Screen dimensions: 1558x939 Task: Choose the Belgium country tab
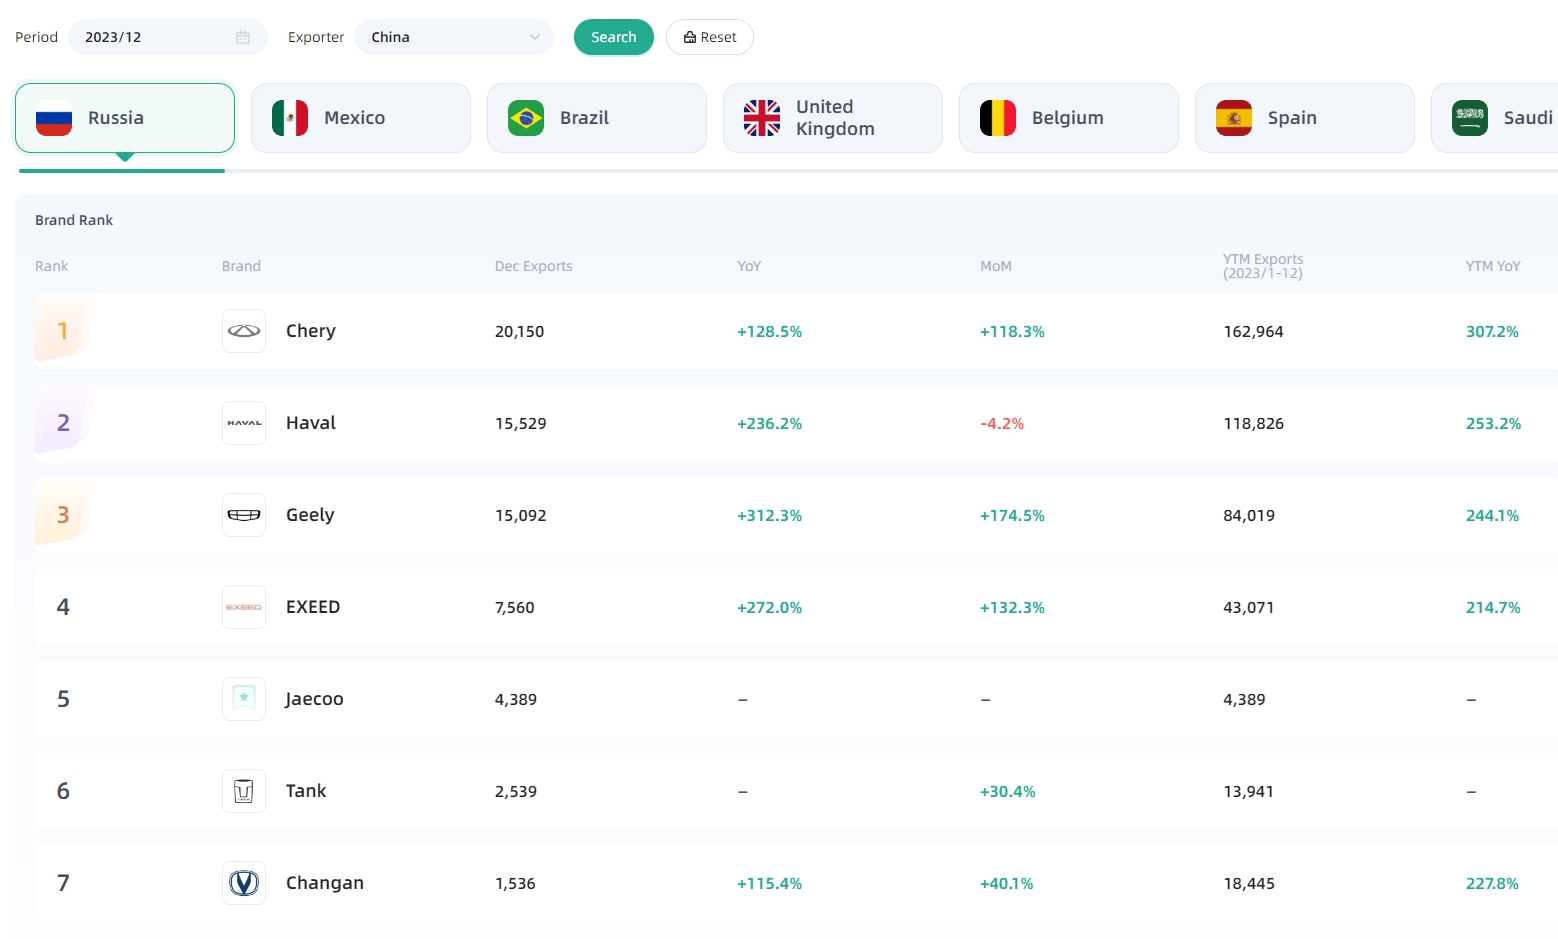[1069, 118]
